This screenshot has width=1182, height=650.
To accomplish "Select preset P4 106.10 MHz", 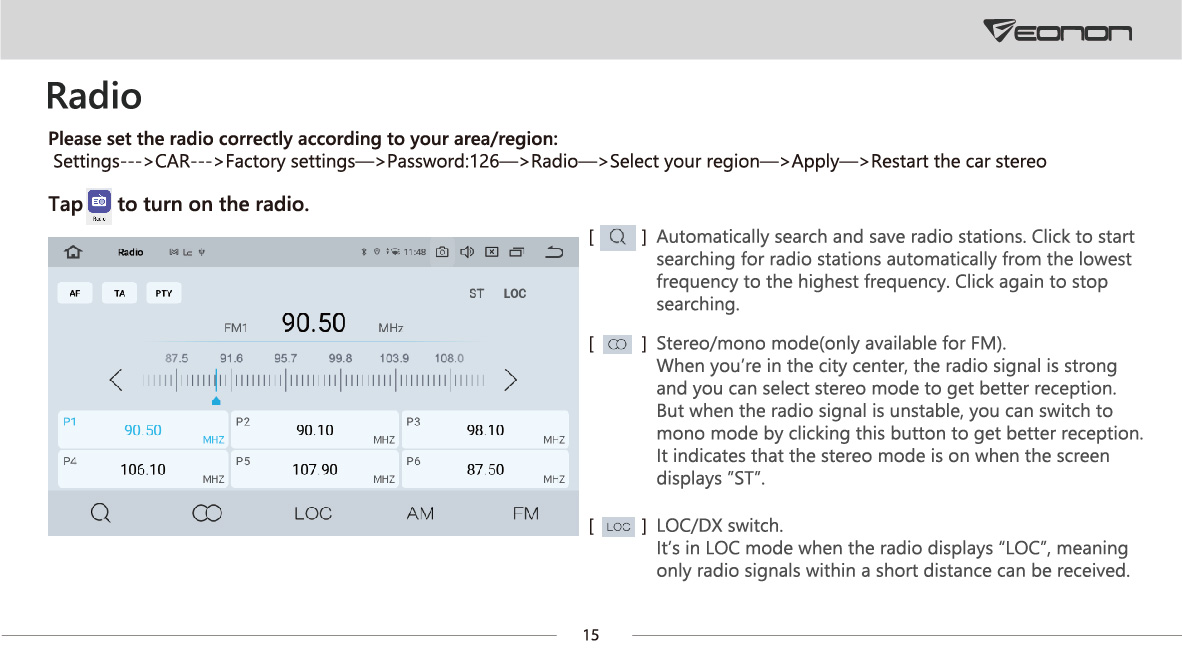I will point(142,469).
